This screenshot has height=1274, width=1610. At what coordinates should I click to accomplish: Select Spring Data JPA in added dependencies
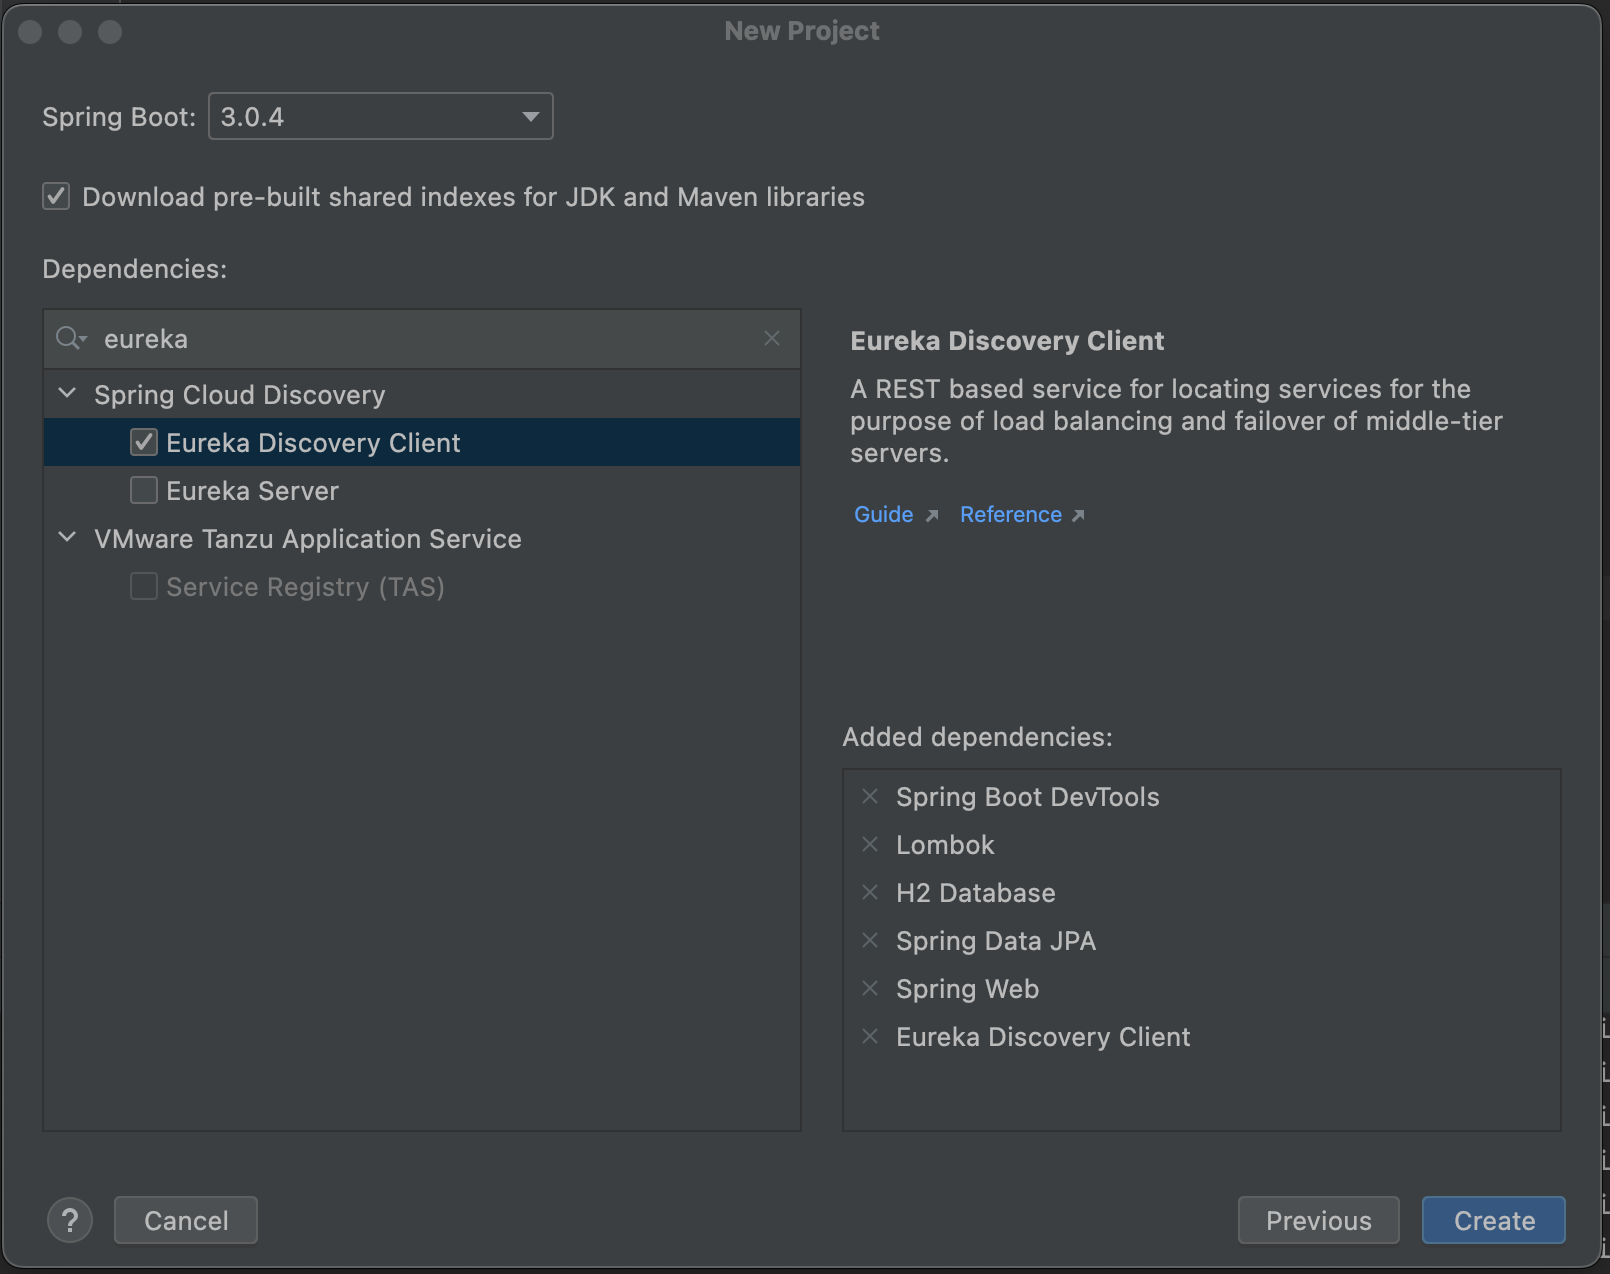pos(996,941)
